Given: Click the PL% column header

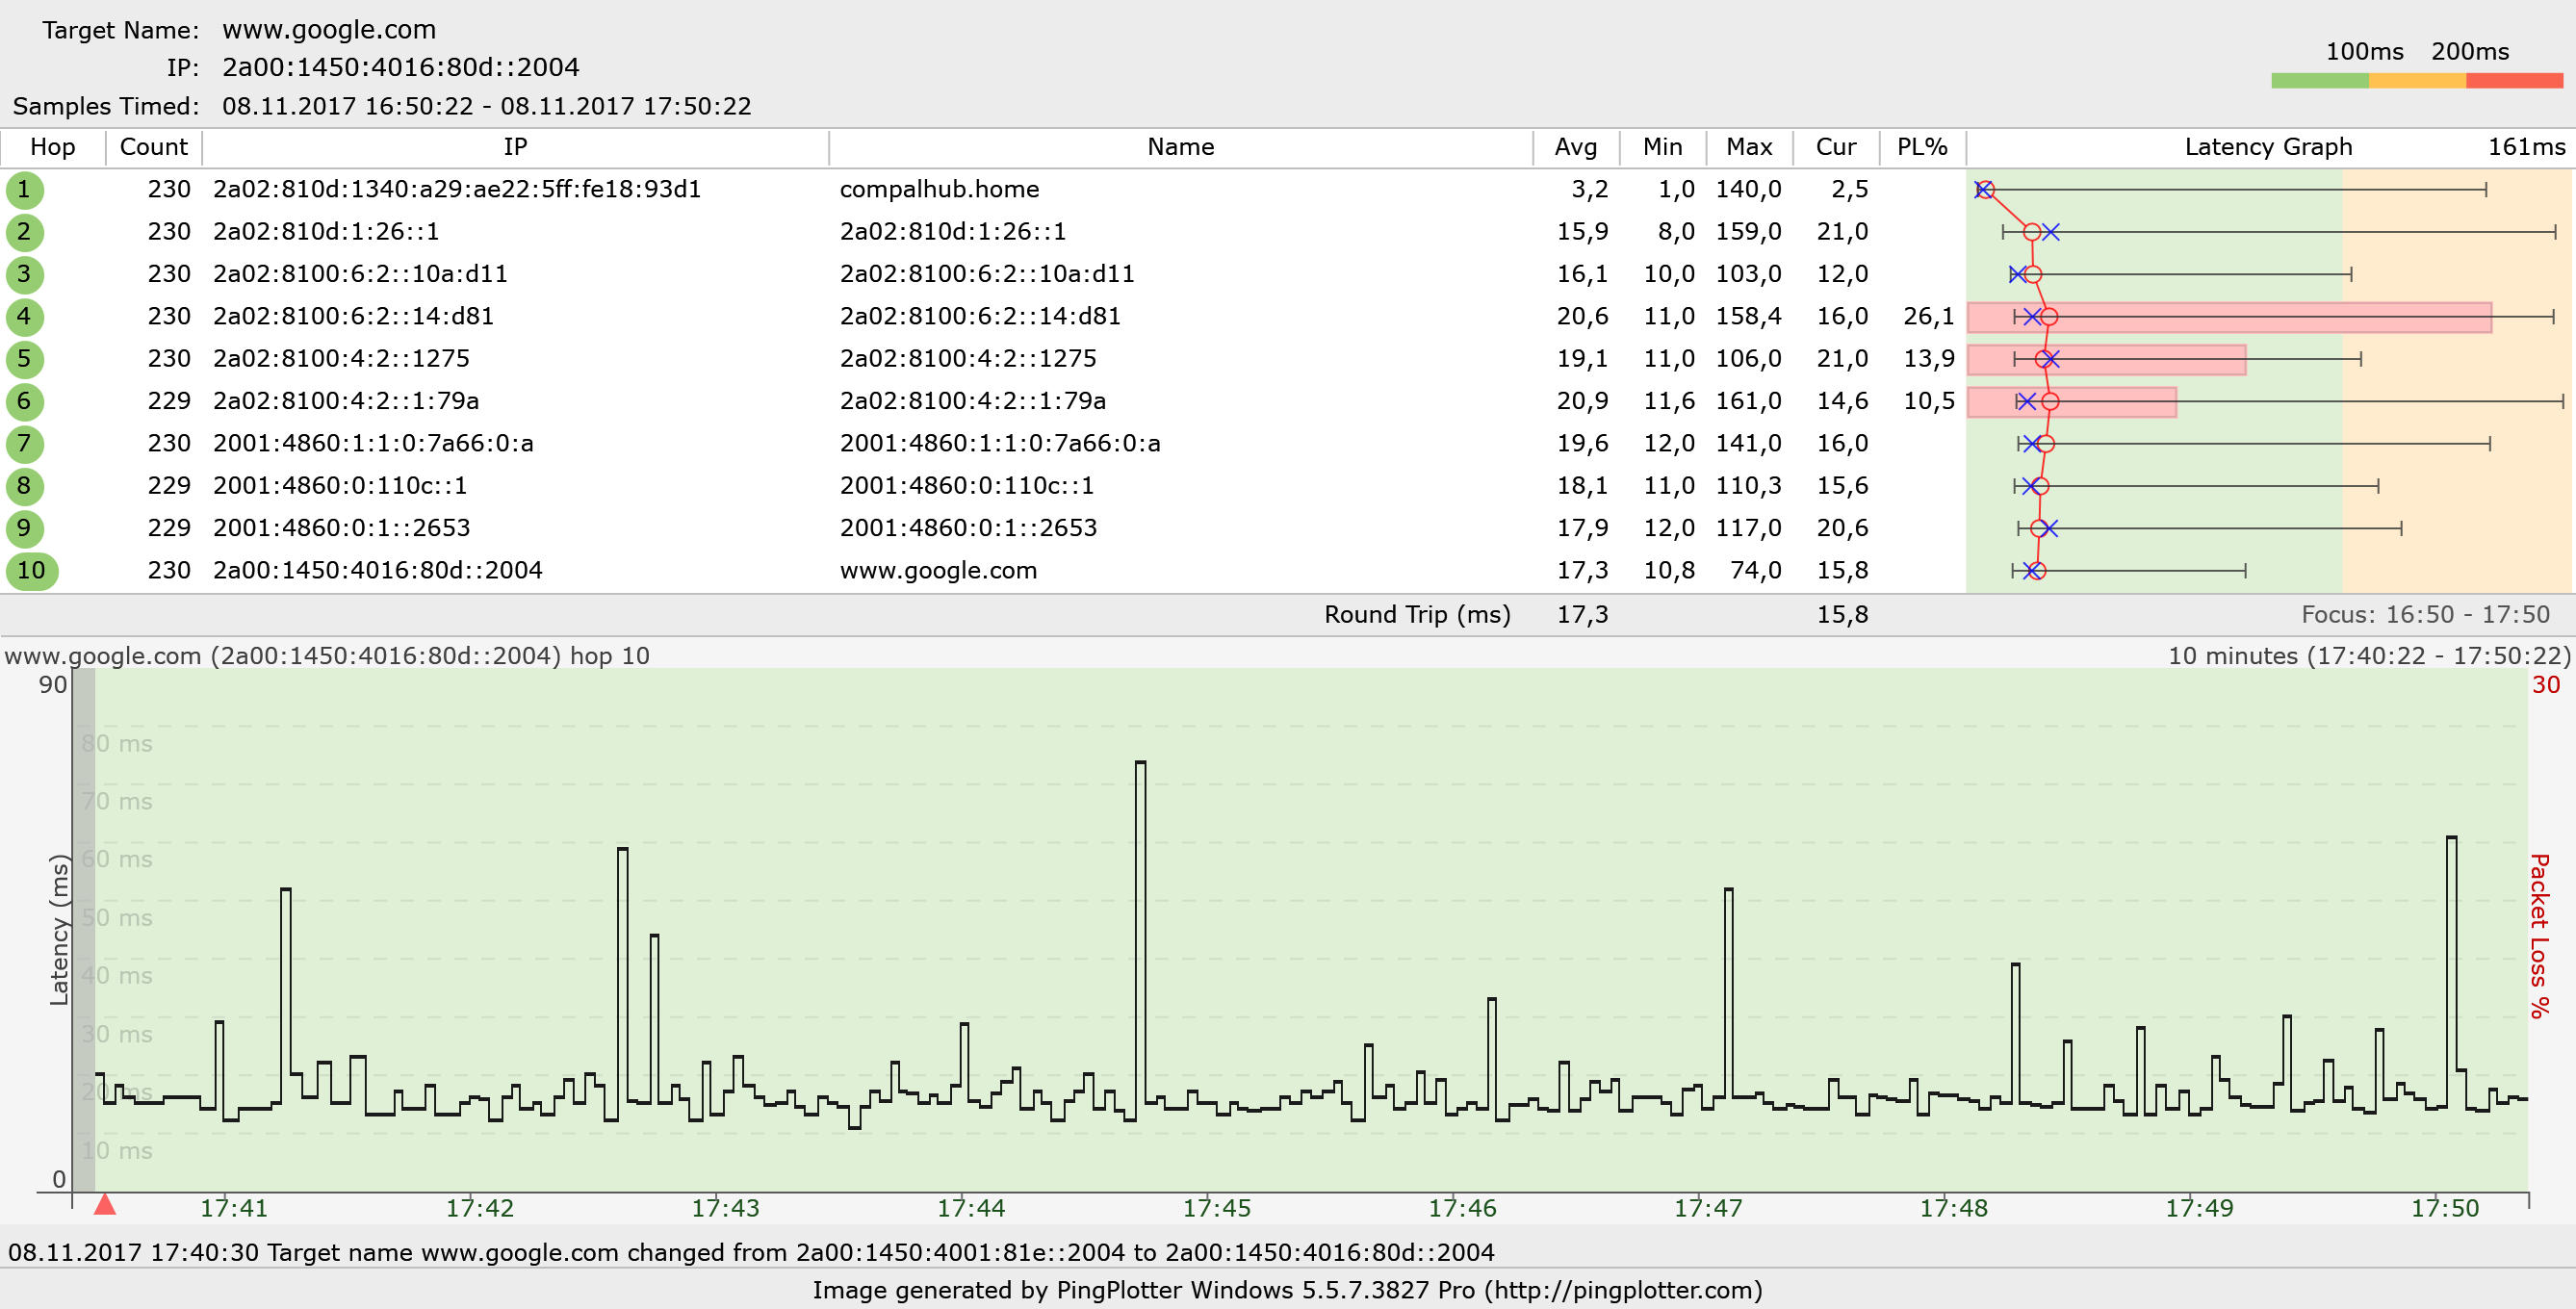Looking at the screenshot, I should pyautogui.click(x=1921, y=147).
